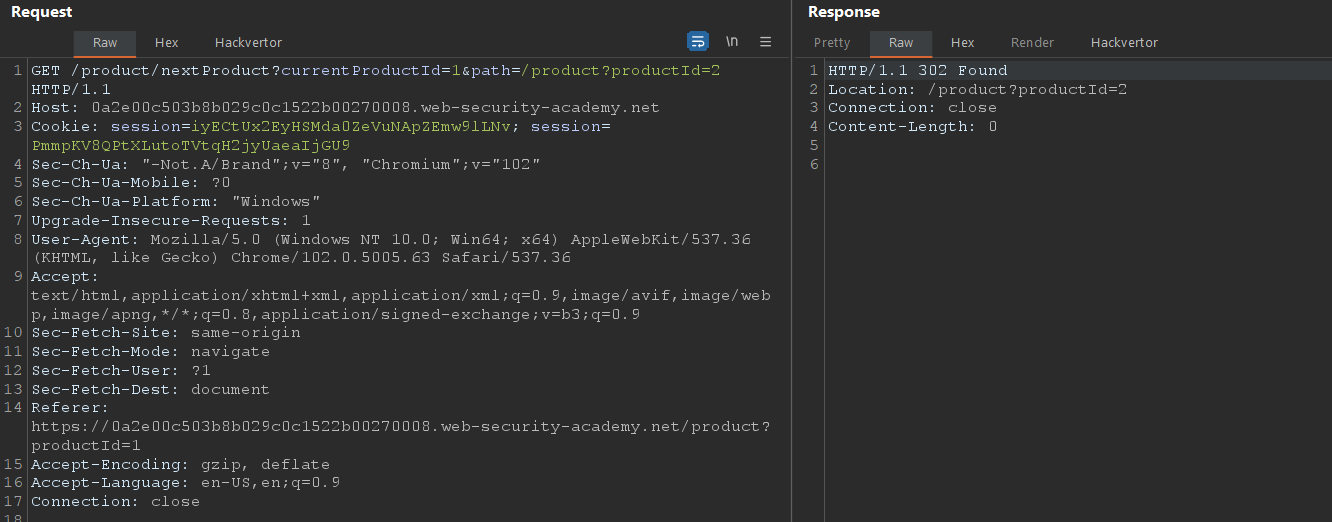Switch the Response view to Pretty tab
1332x522 pixels.
click(832, 43)
